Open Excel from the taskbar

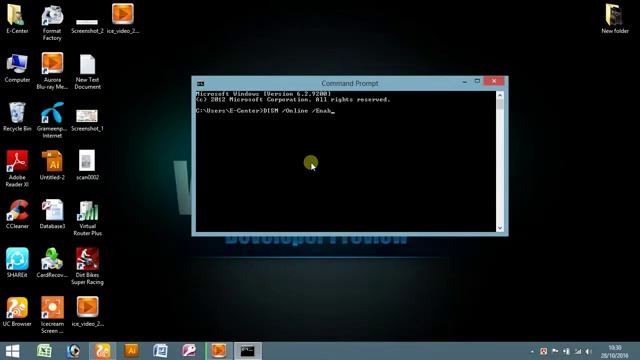[44, 351]
